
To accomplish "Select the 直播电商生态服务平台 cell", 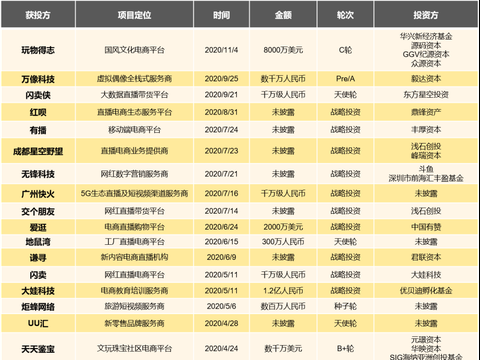I will (x=134, y=112).
